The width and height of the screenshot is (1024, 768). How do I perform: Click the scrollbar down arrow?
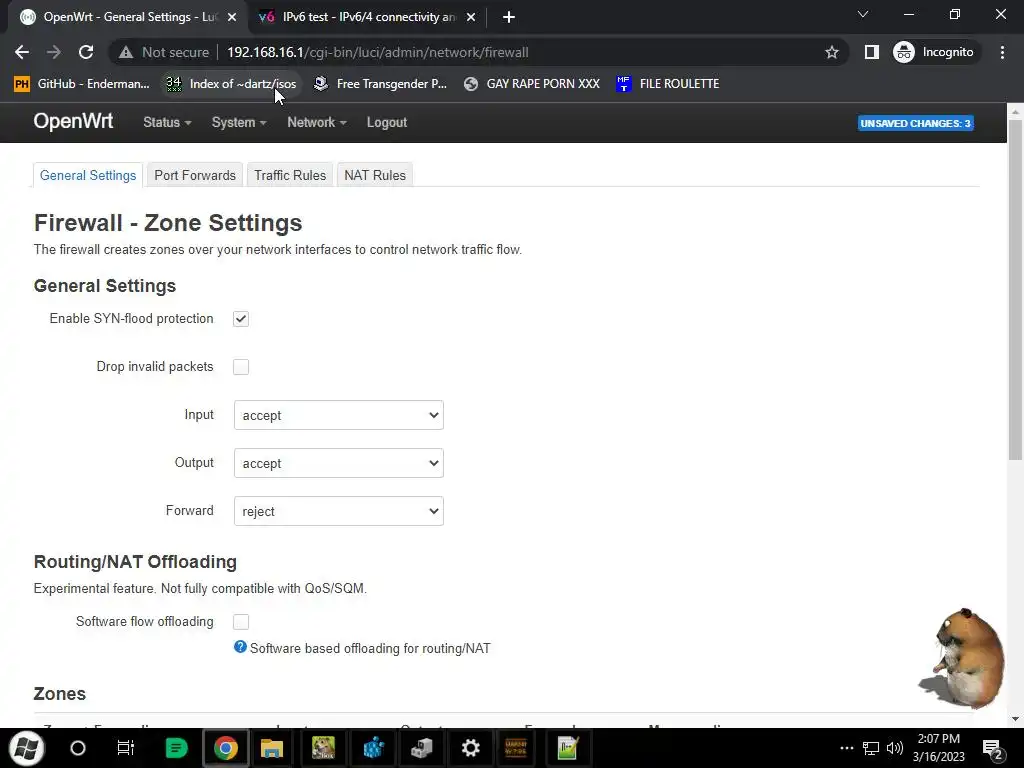pos(1016,720)
